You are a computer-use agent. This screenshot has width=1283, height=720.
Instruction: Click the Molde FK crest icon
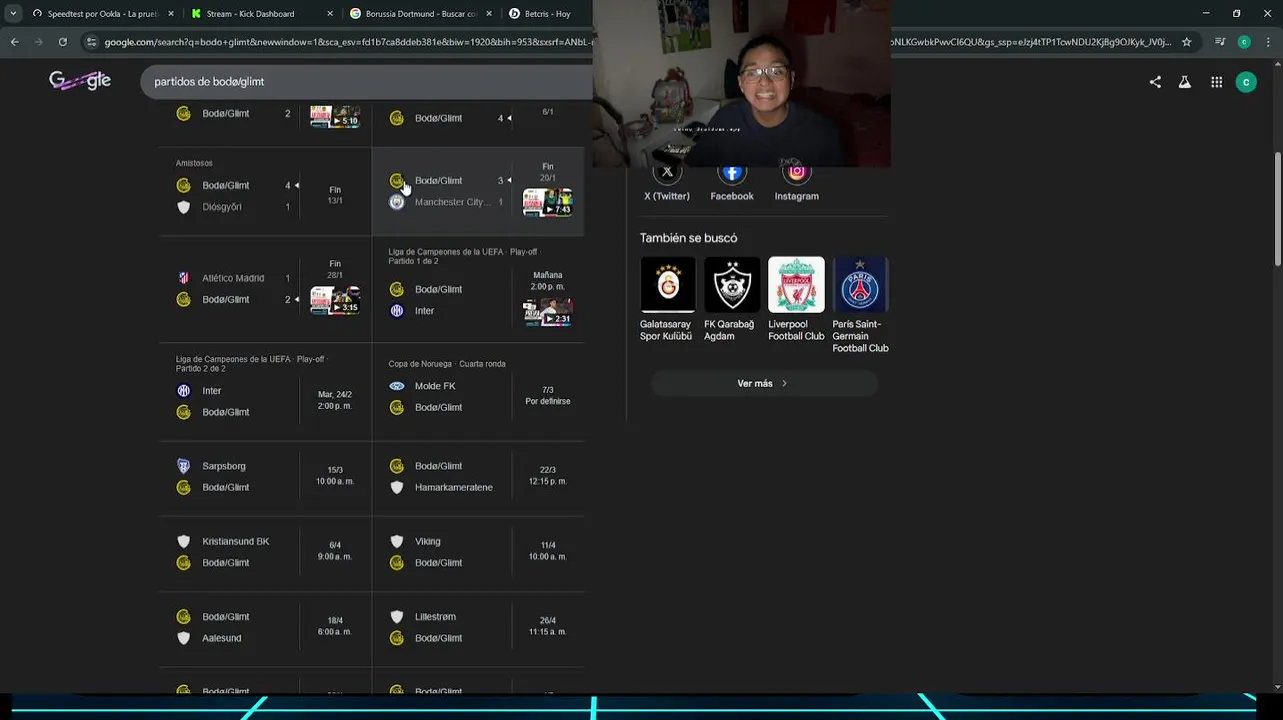click(x=397, y=386)
